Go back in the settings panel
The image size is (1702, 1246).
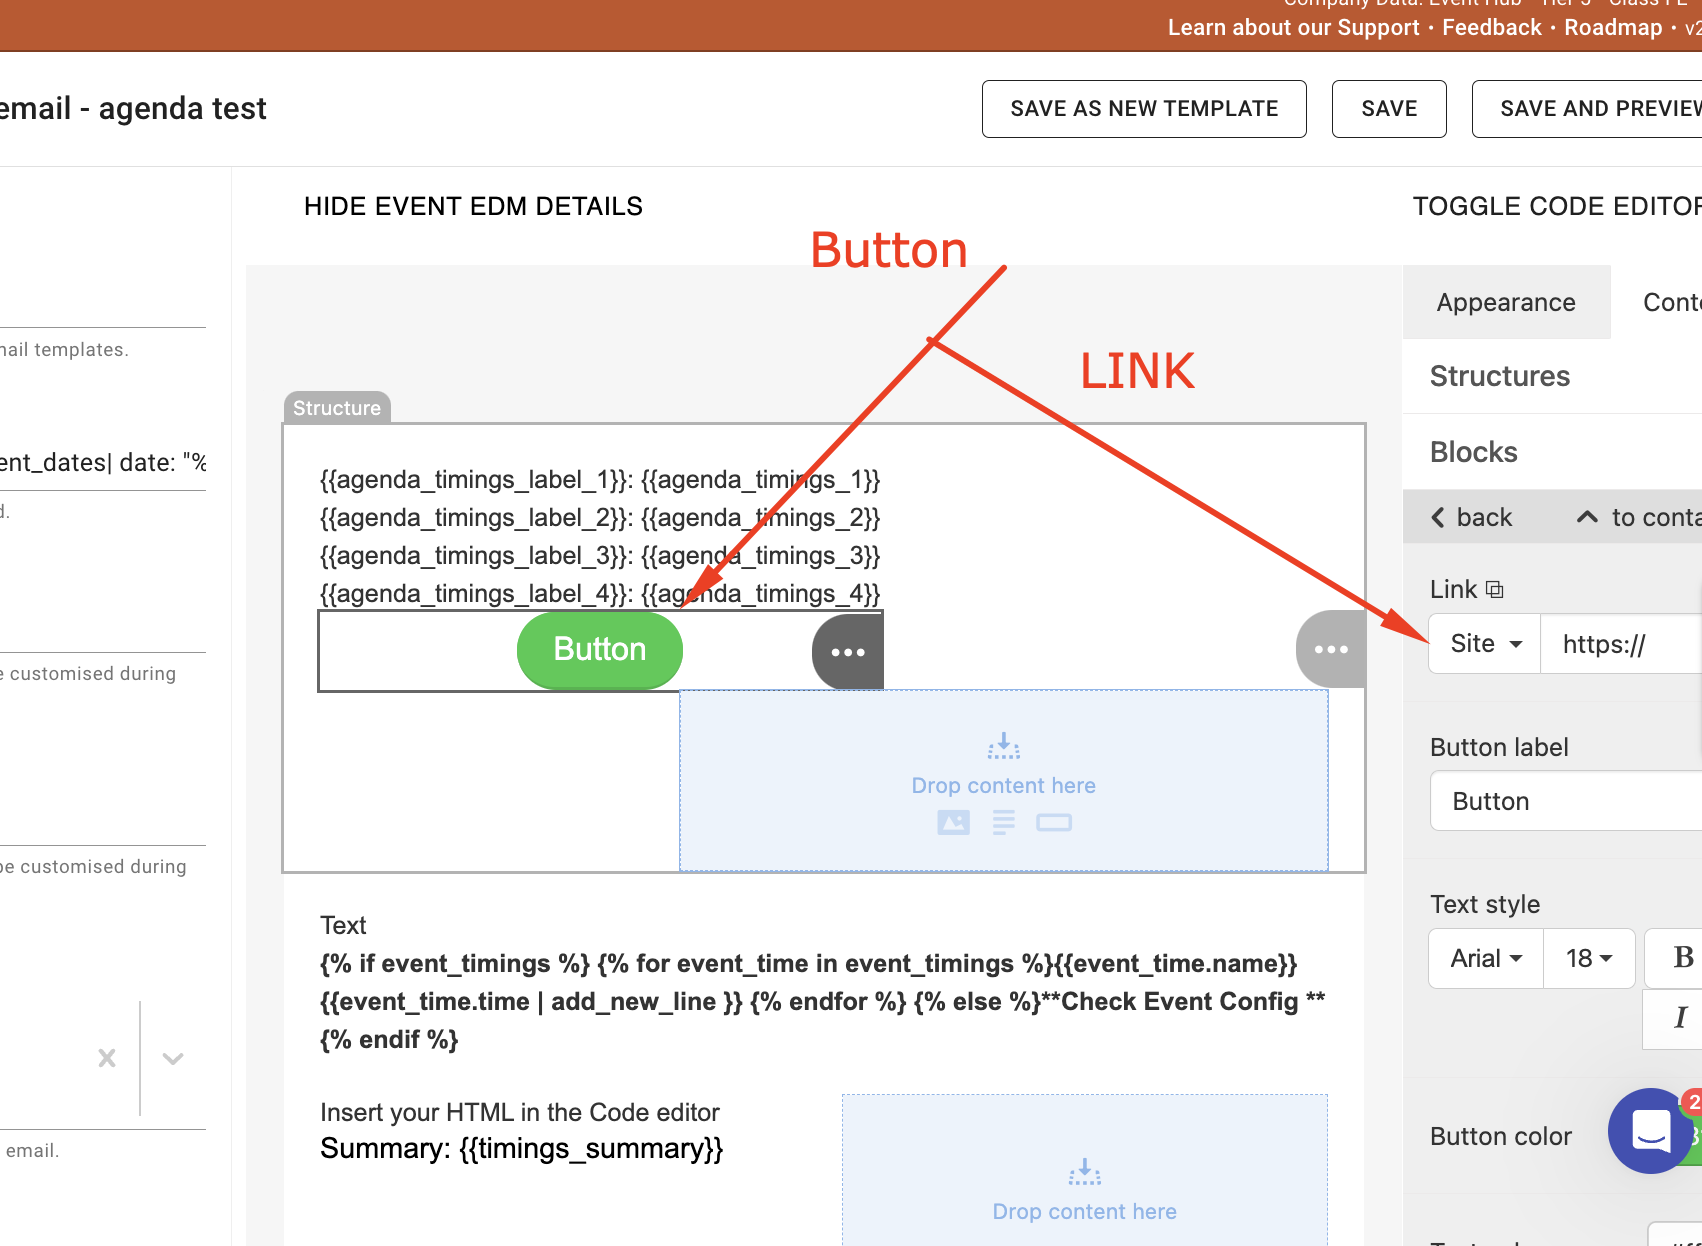coord(1472,517)
